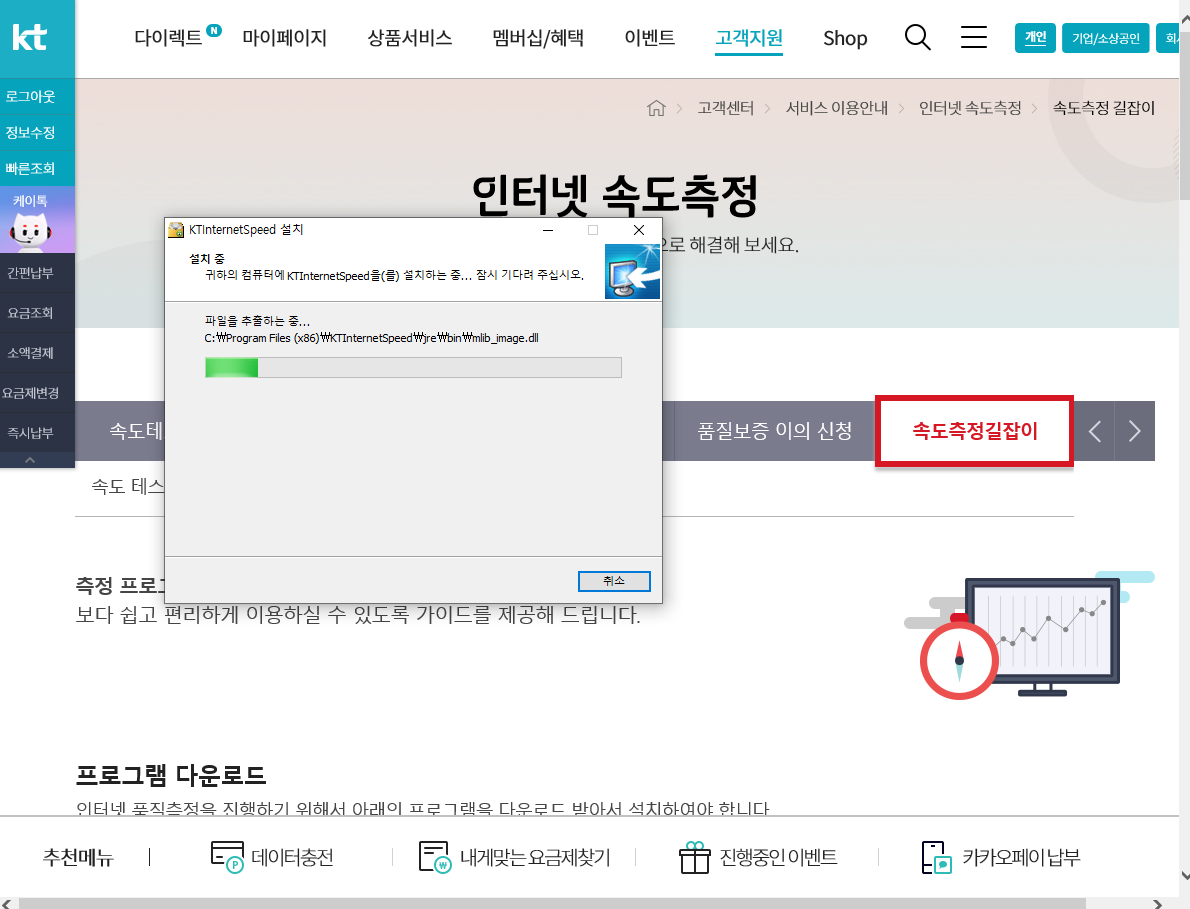Close the KTInternetSpeed installer window

(x=639, y=230)
